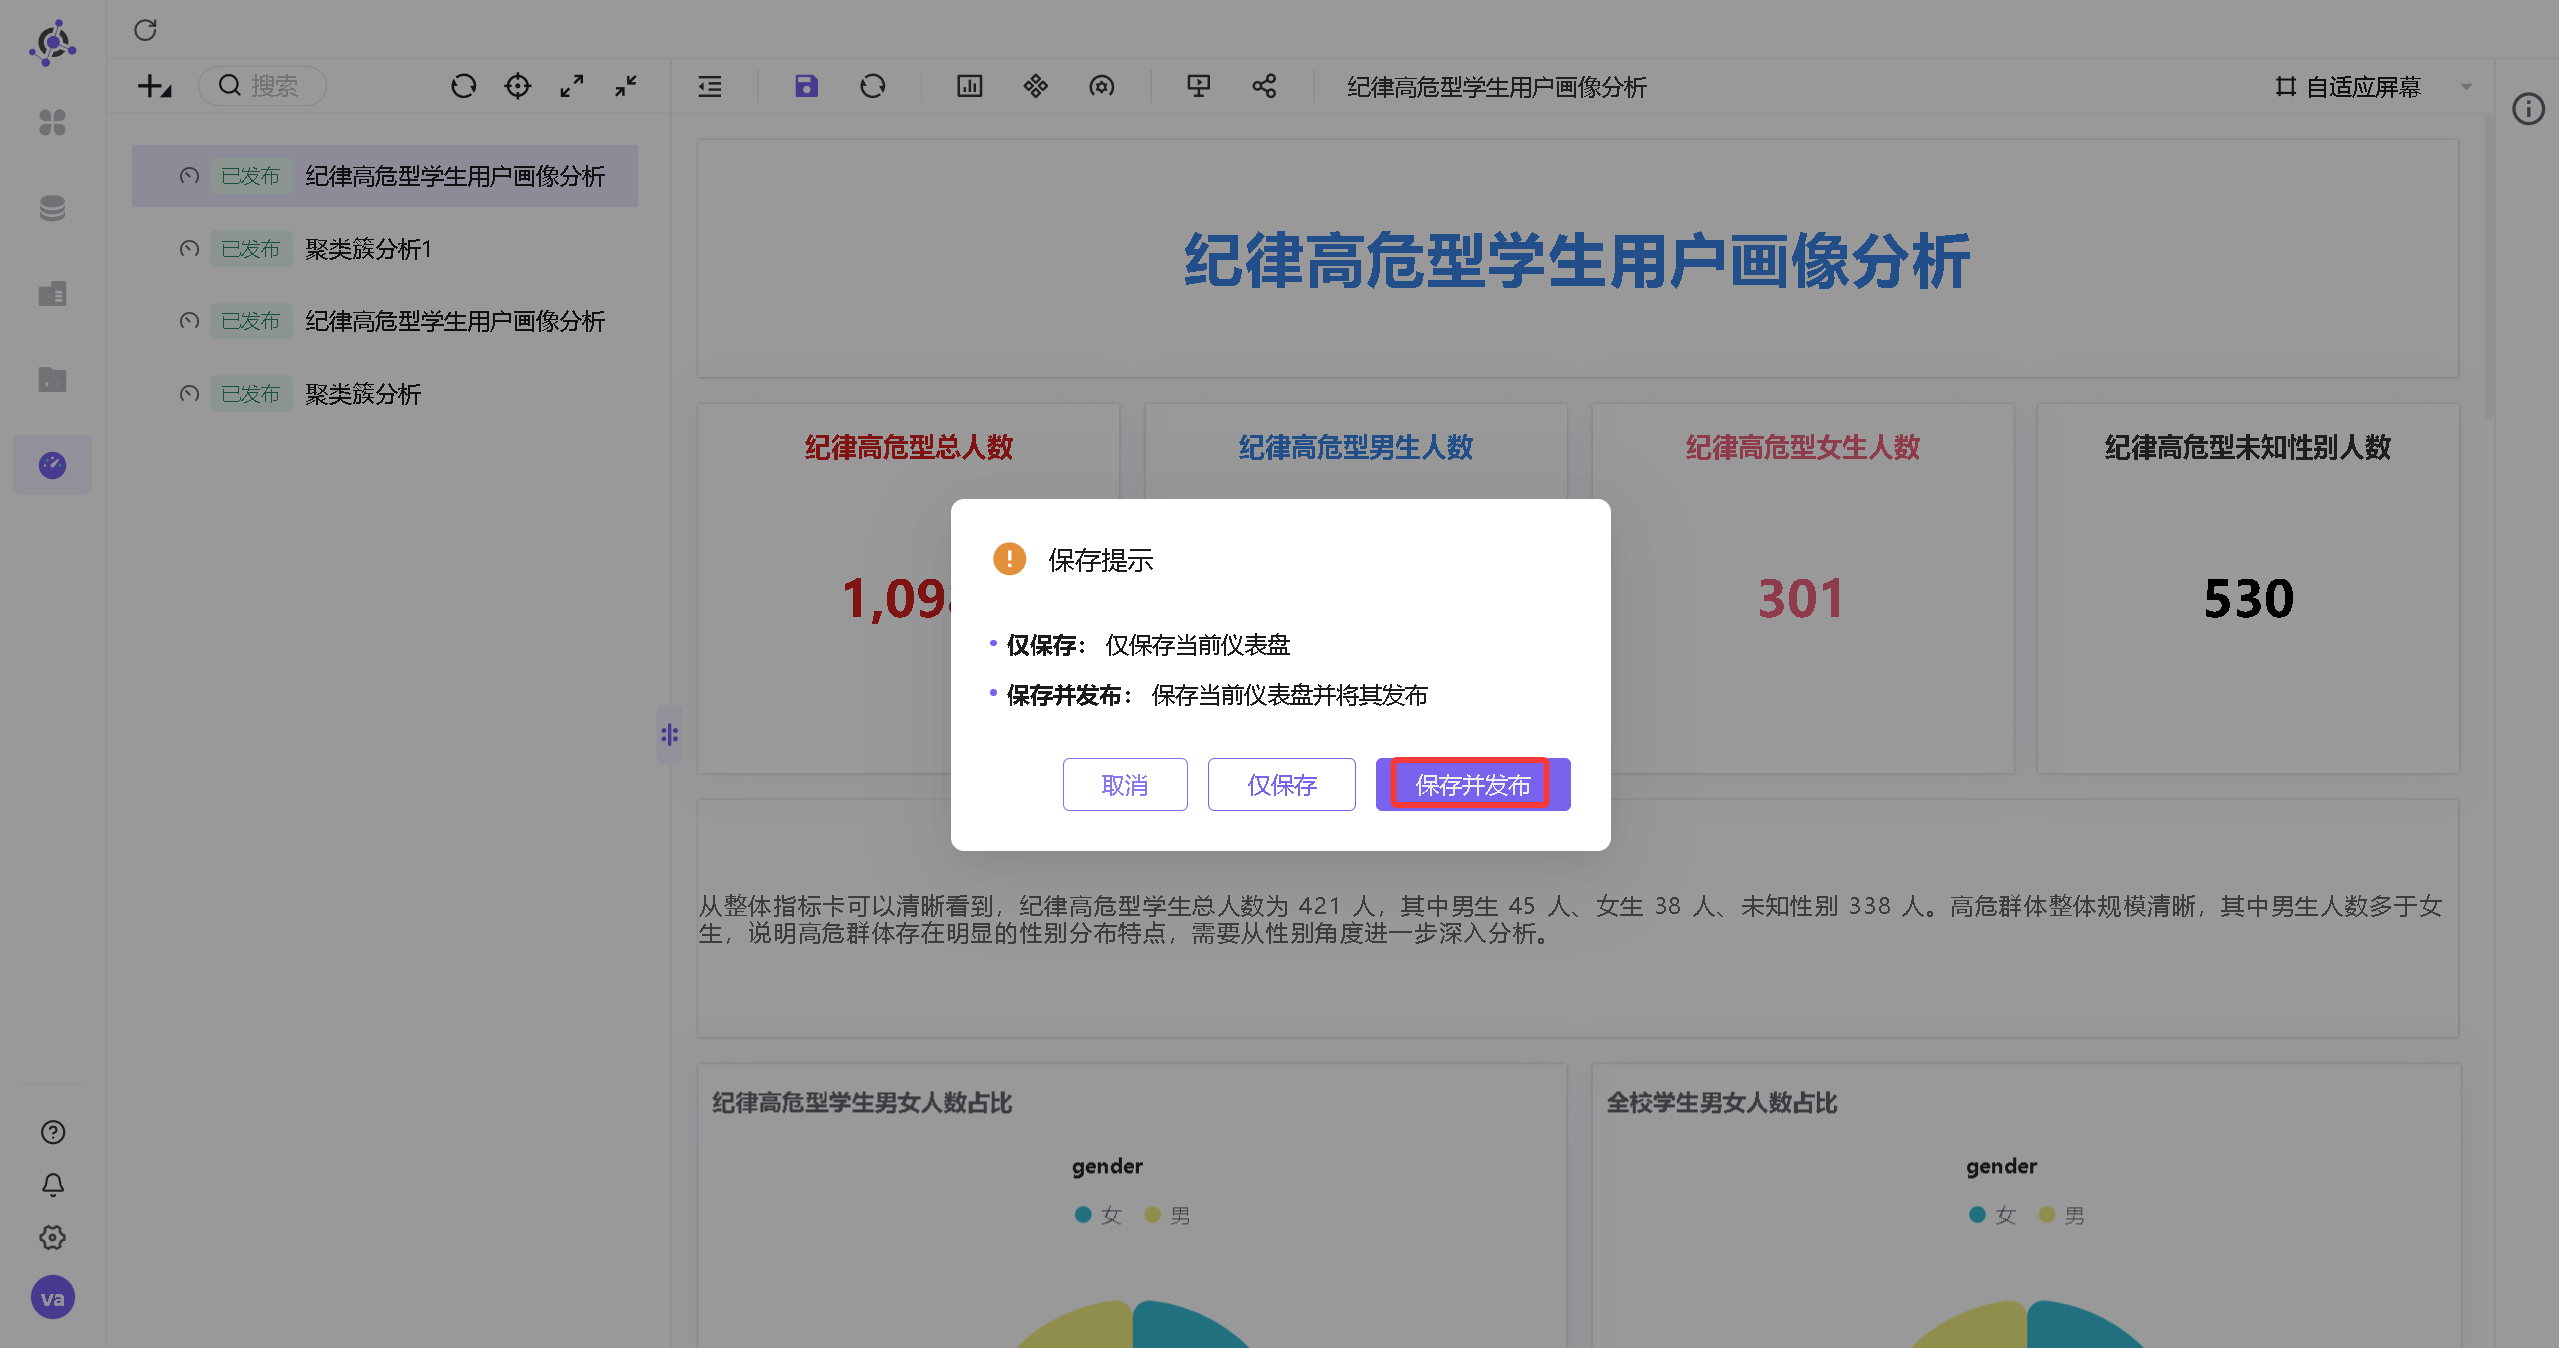Open the folder icon in the sidebar

[x=52, y=379]
